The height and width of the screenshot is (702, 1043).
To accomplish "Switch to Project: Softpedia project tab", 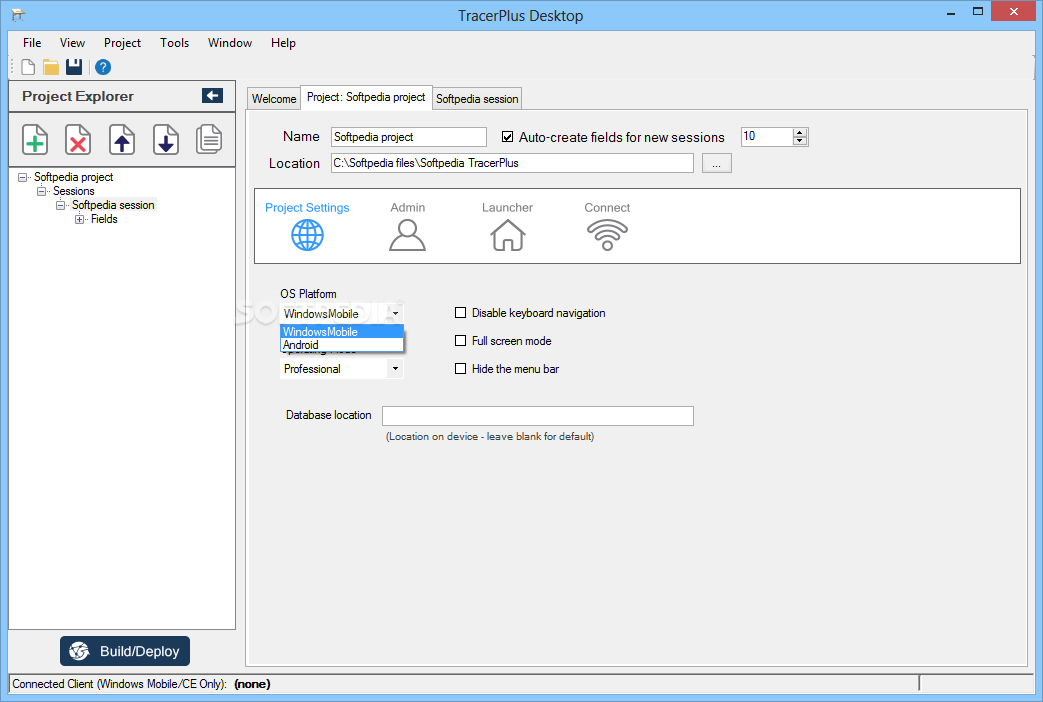I will tap(366, 97).
